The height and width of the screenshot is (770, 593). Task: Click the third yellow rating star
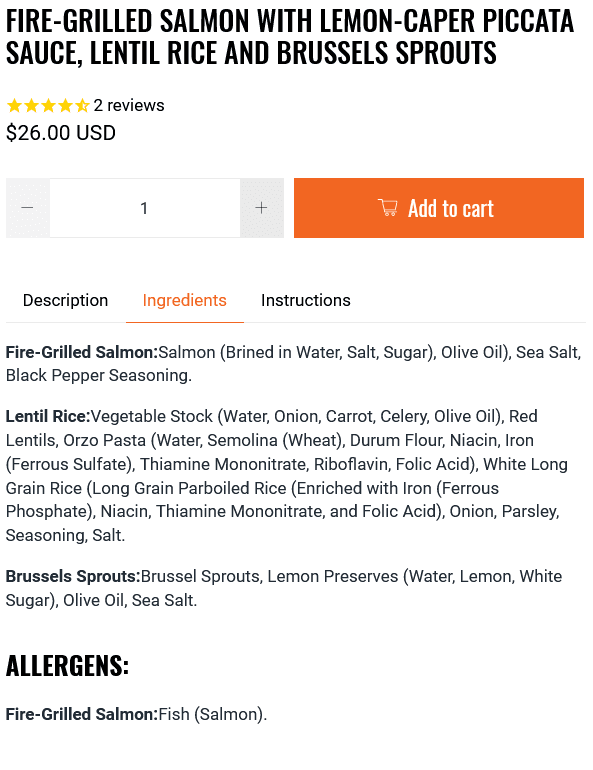click(x=48, y=105)
